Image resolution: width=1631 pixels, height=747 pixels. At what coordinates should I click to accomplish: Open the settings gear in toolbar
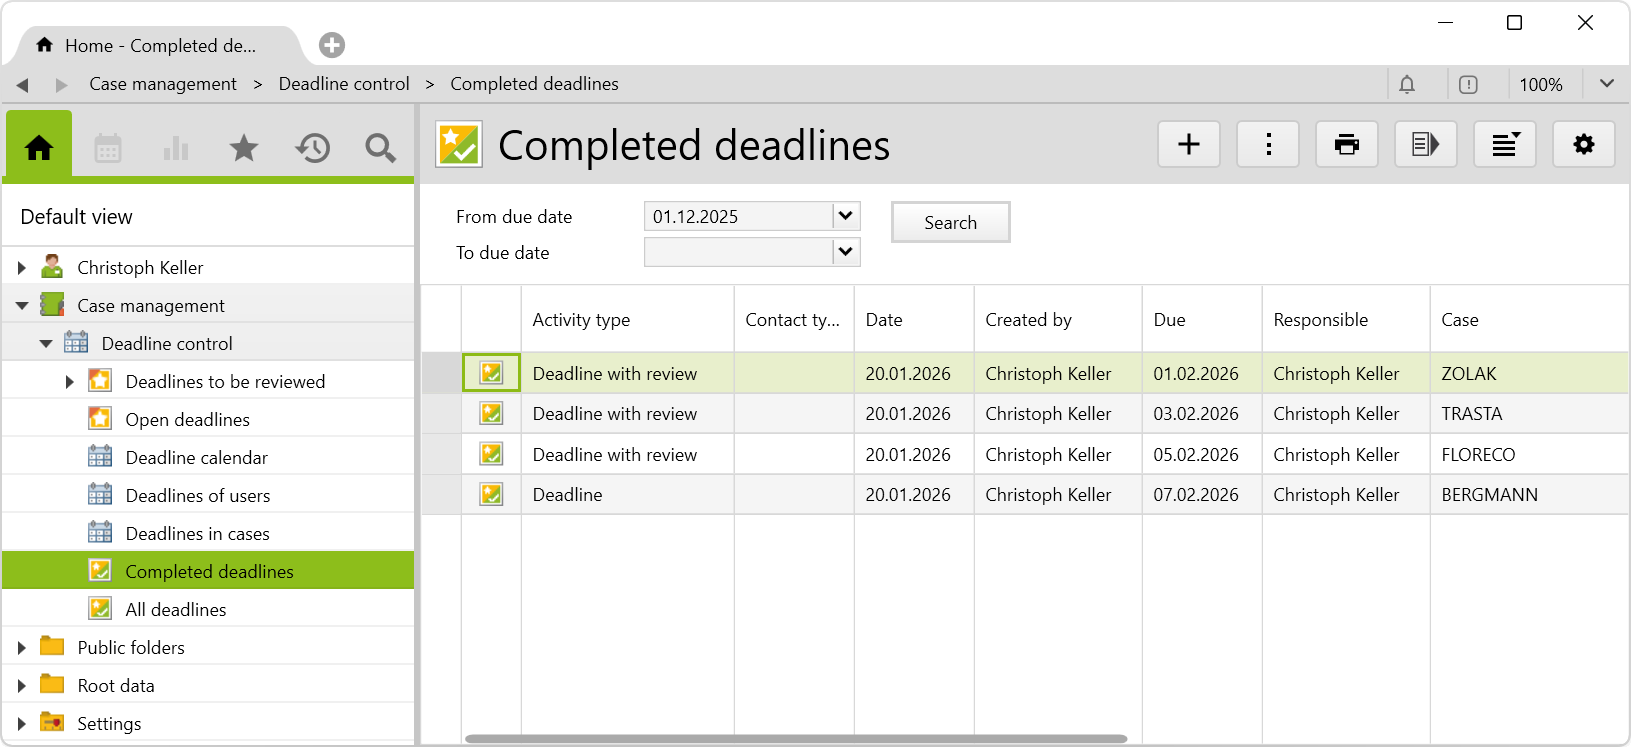[1583, 145]
